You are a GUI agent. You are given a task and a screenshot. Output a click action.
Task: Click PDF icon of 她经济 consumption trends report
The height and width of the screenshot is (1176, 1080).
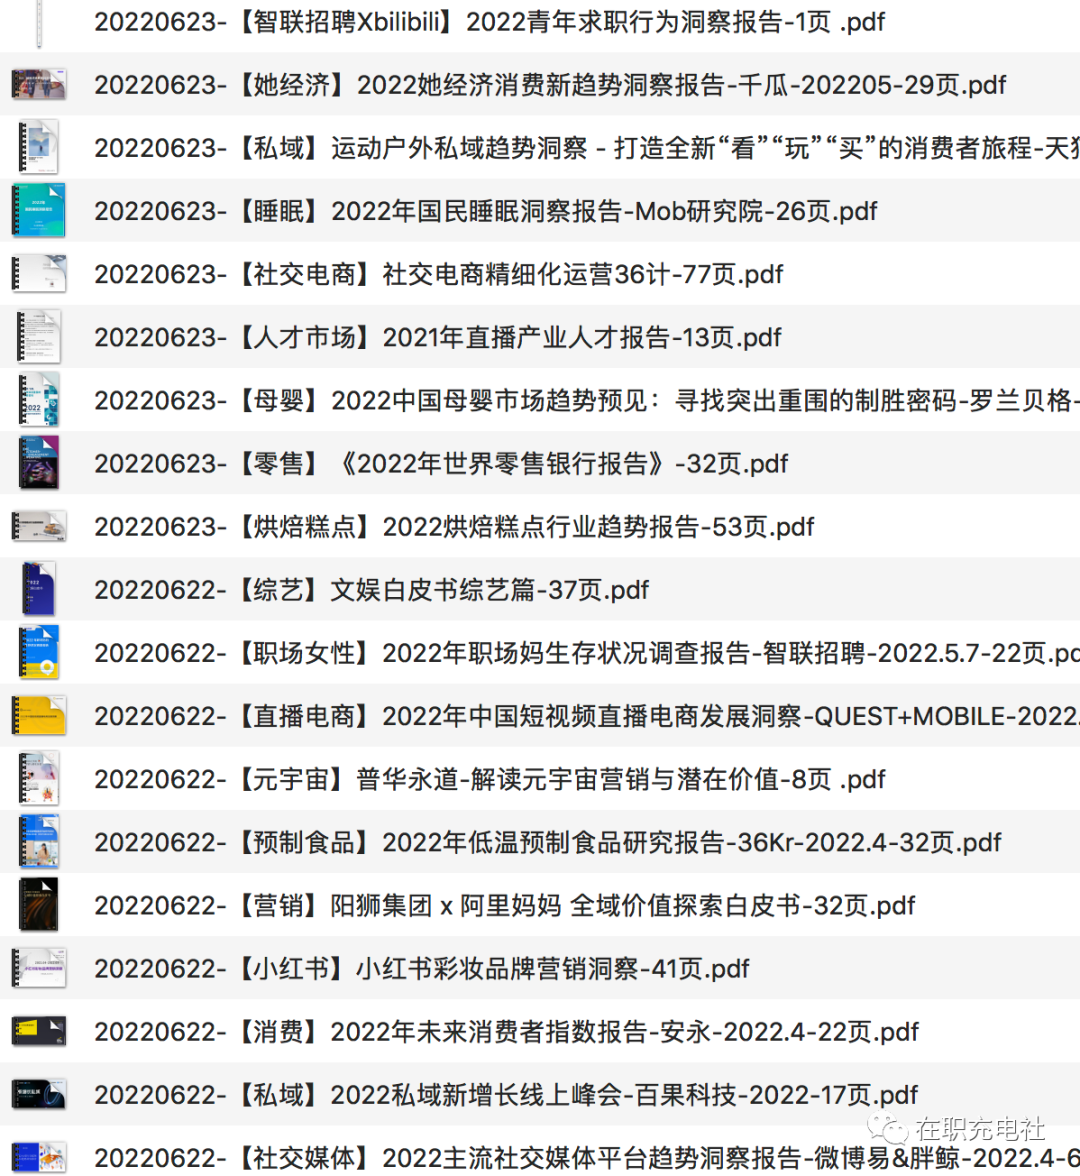click(x=39, y=85)
